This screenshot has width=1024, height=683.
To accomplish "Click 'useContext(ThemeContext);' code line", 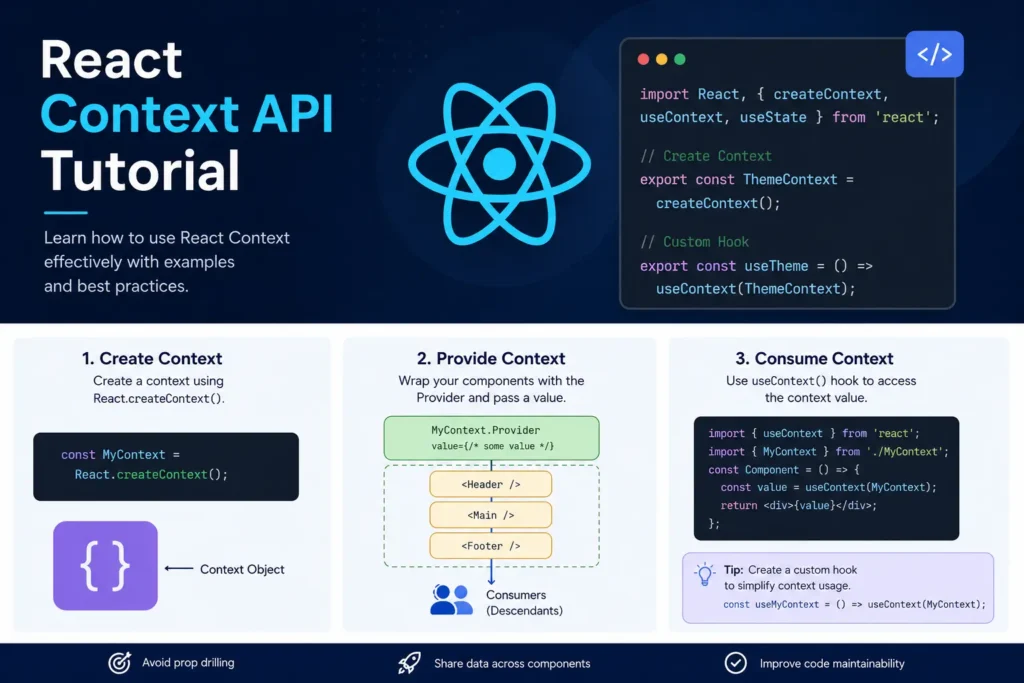I will coord(756,289).
